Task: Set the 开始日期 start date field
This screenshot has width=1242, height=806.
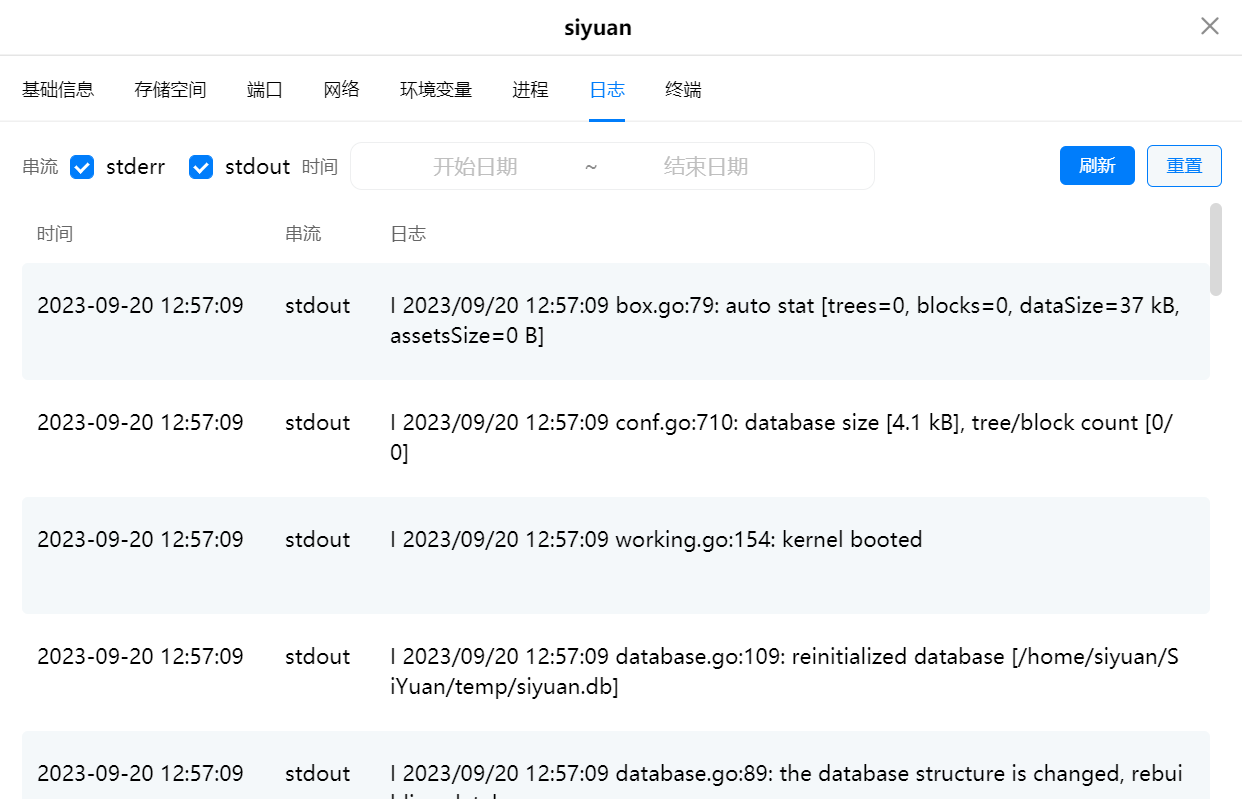Action: click(x=475, y=167)
